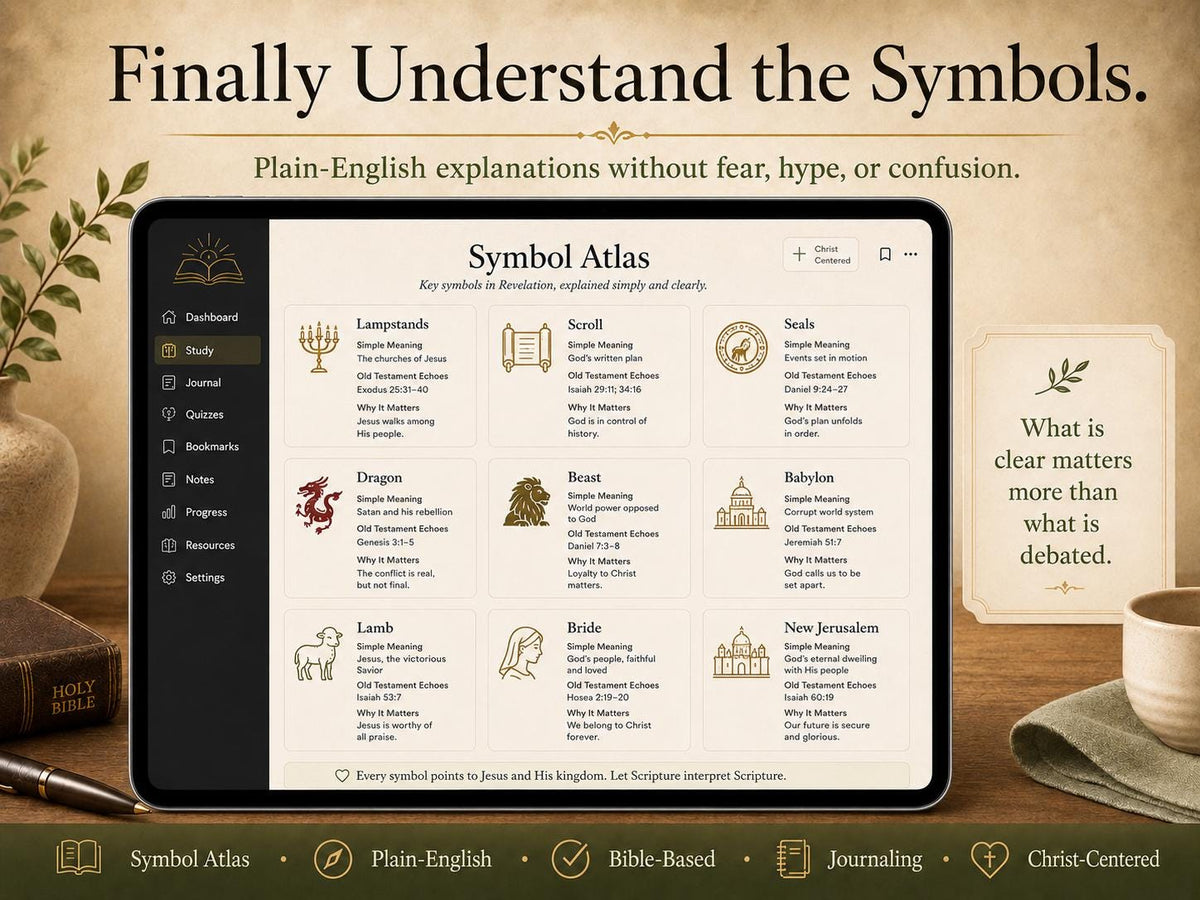Open the Scroll card title

[585, 324]
